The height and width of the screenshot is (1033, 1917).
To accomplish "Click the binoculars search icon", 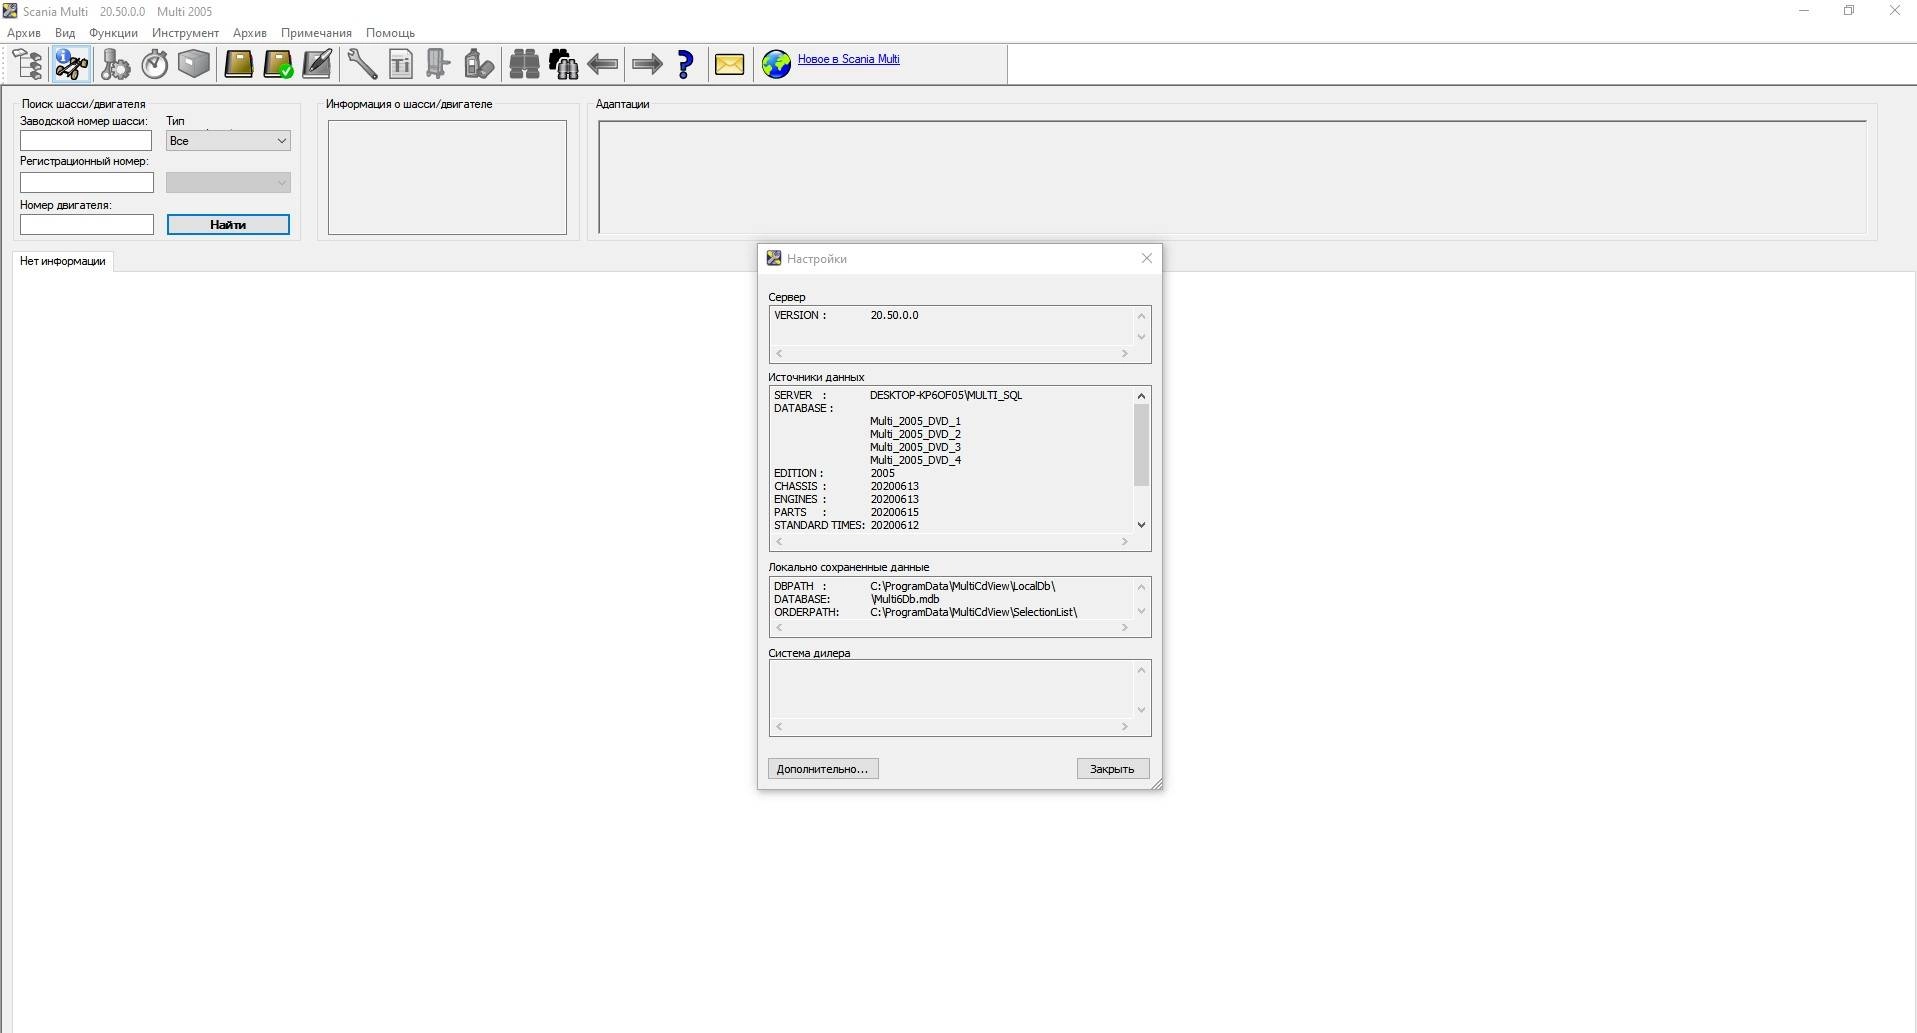I will tap(524, 65).
